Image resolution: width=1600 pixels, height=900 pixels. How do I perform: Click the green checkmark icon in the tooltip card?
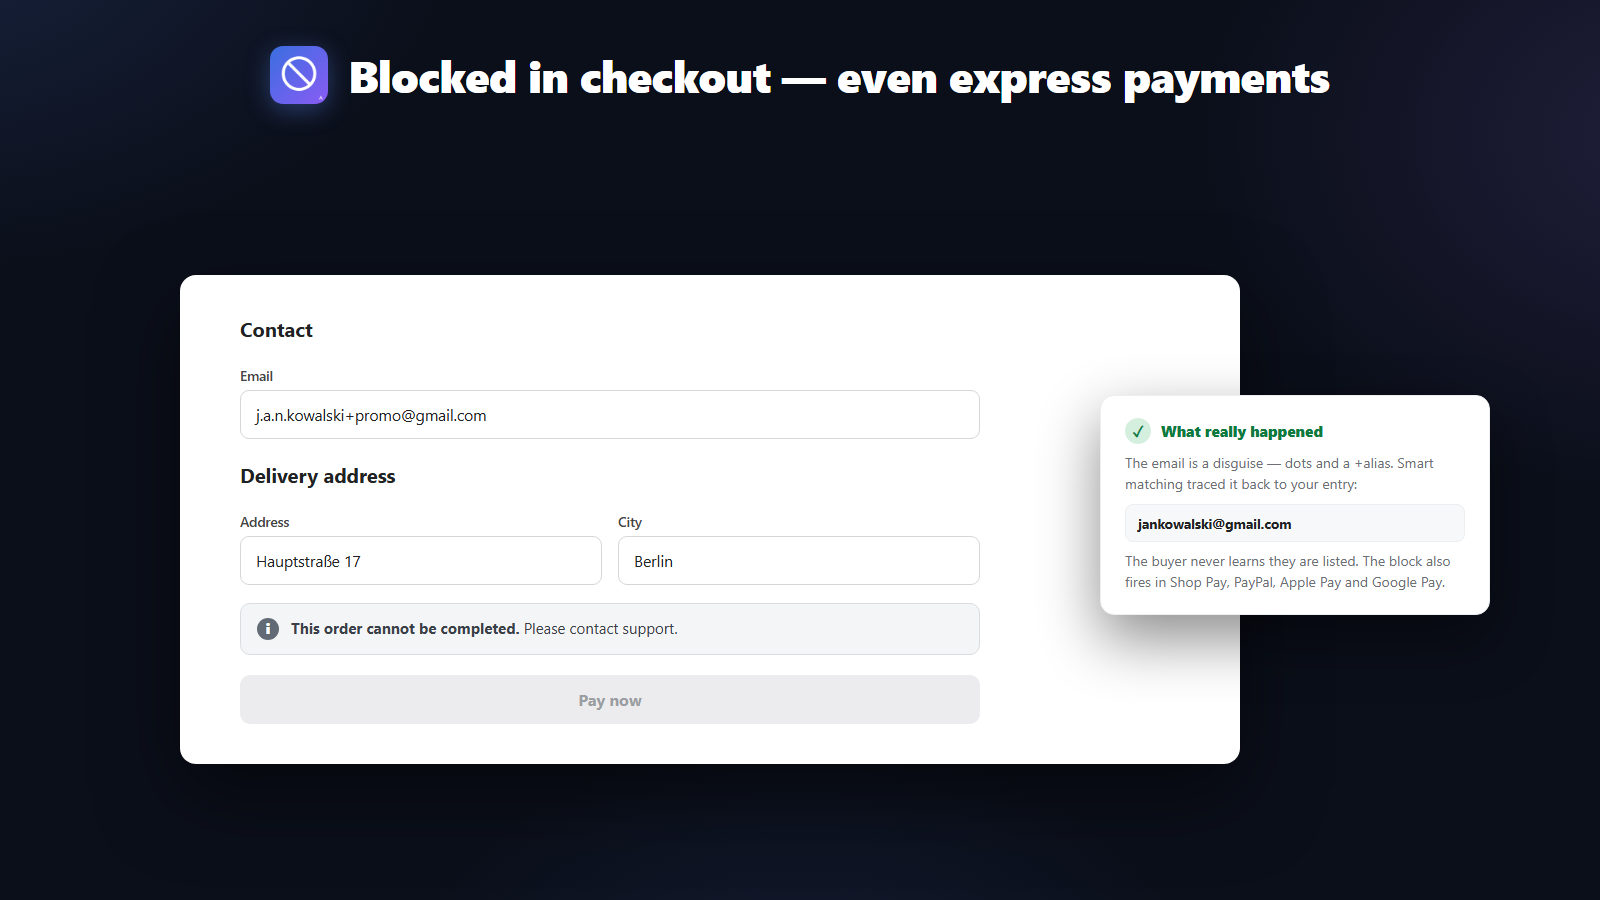pyautogui.click(x=1138, y=431)
